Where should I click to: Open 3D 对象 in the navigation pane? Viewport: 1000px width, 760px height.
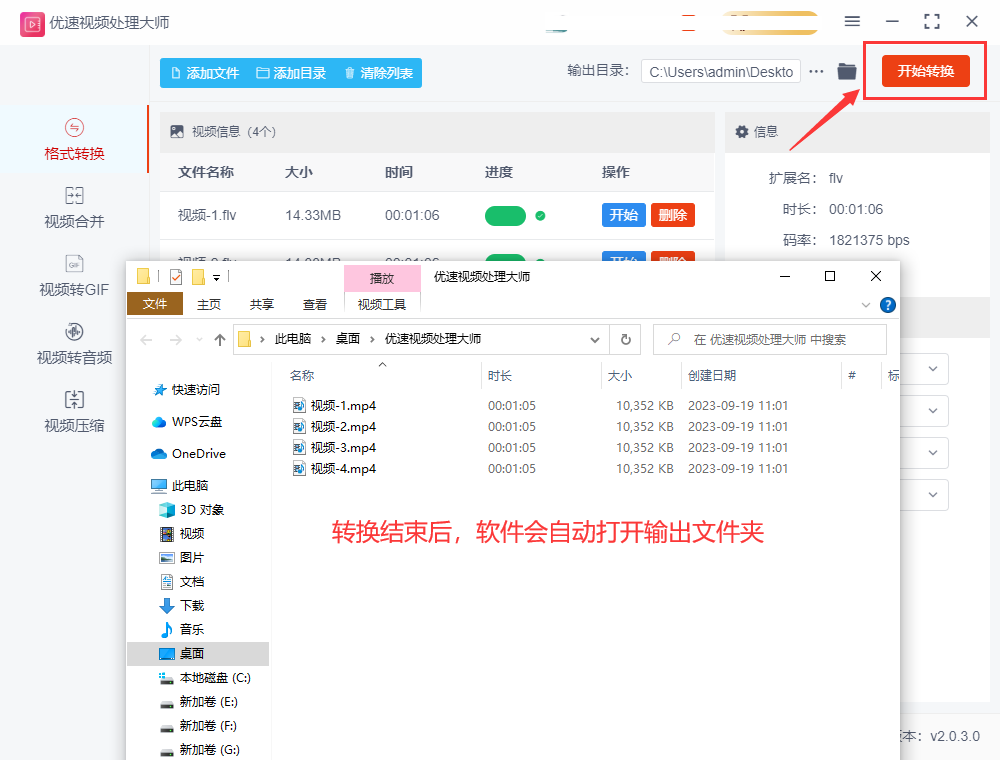191,509
